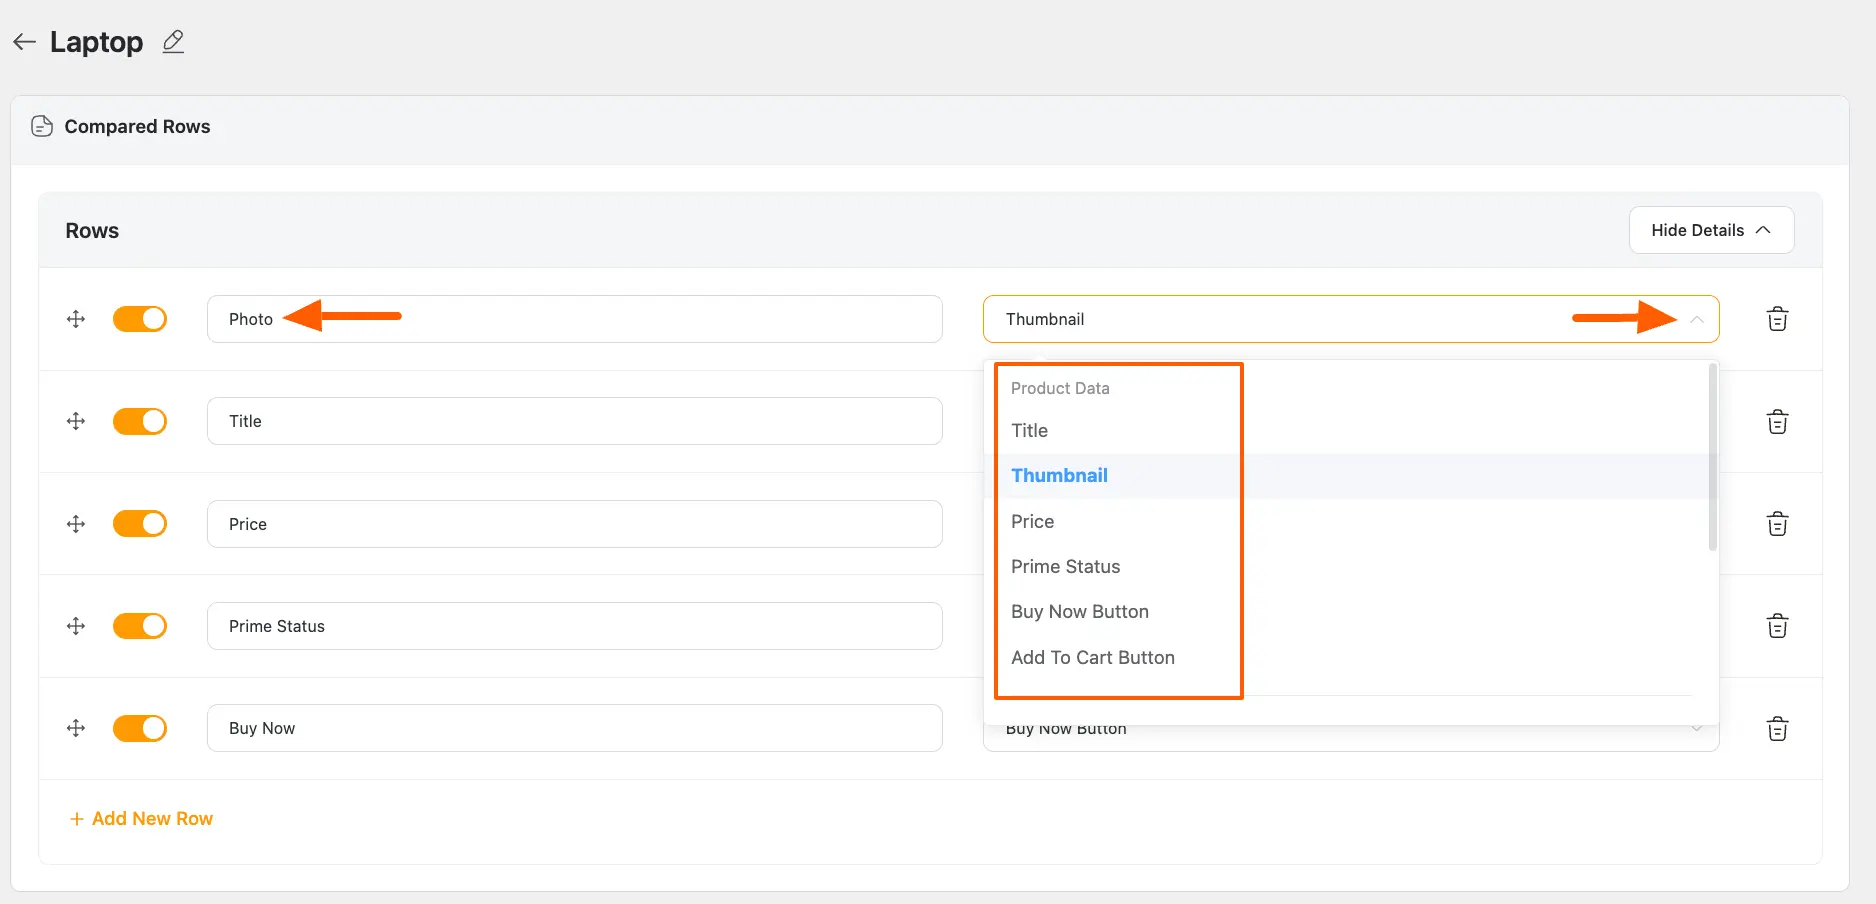Select the pencil icon to rename Laptop
The height and width of the screenshot is (904, 1876).
pos(172,41)
